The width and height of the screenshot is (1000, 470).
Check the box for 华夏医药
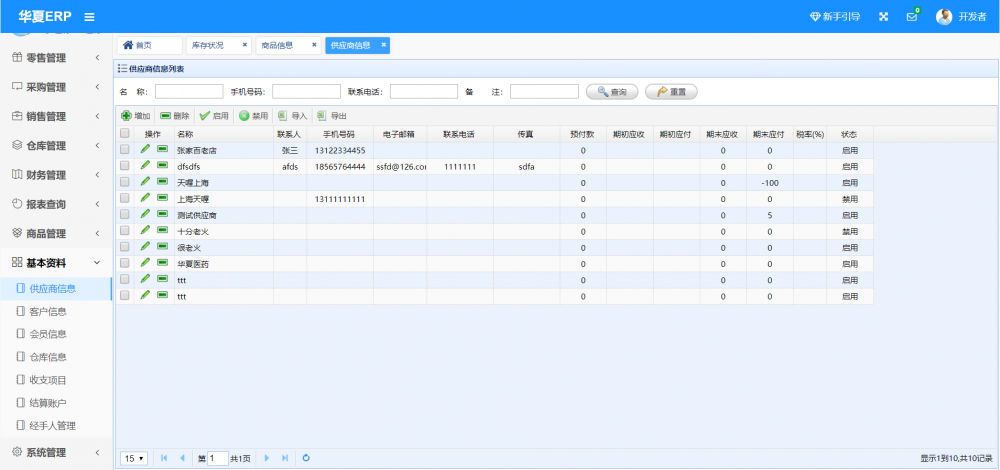tap(124, 263)
